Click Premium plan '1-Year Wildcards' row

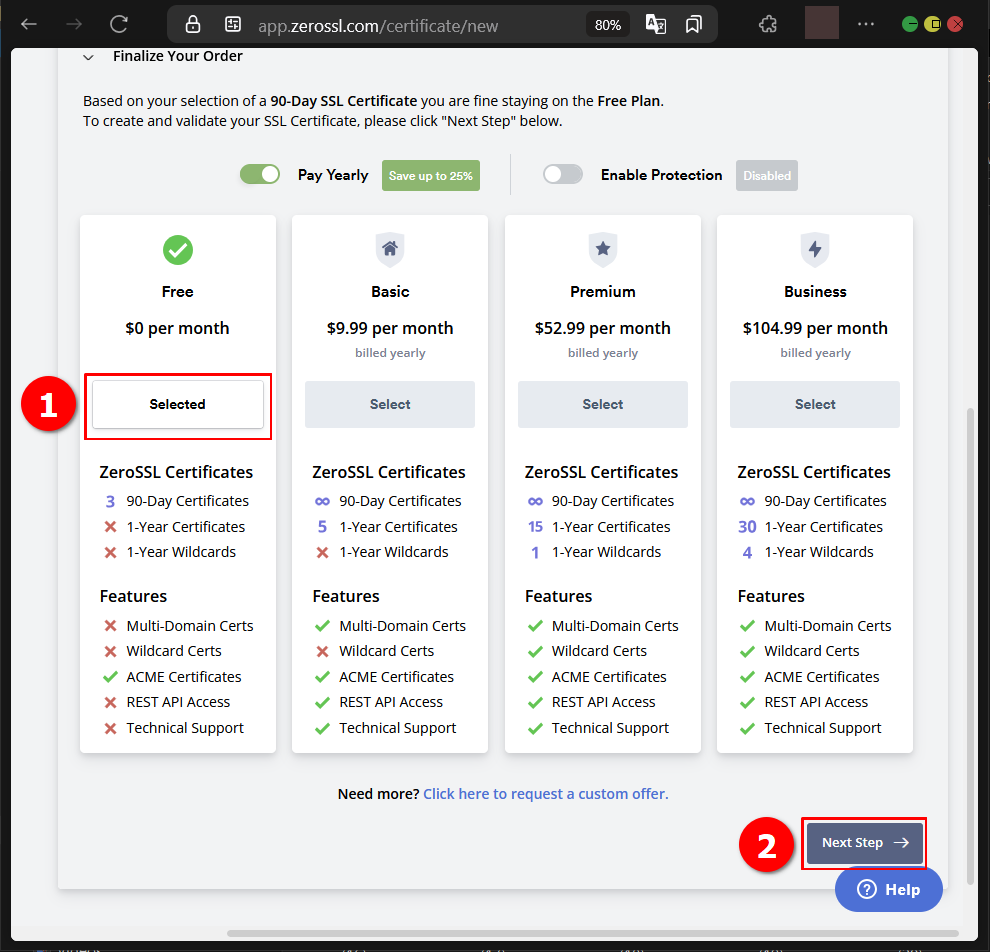(595, 552)
